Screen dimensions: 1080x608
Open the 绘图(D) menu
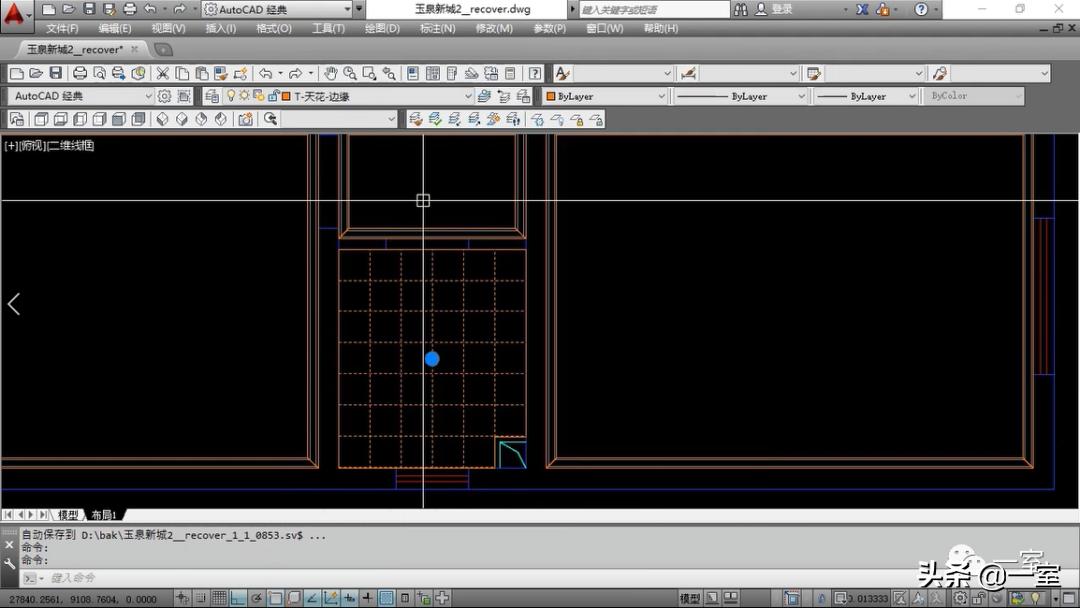pos(381,28)
